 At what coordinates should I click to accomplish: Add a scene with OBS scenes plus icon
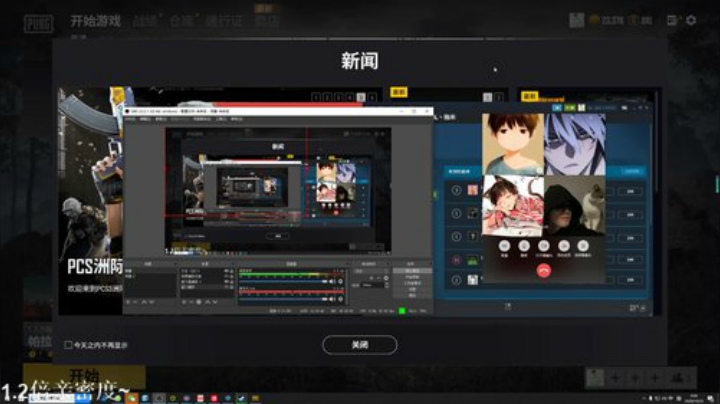click(x=128, y=302)
